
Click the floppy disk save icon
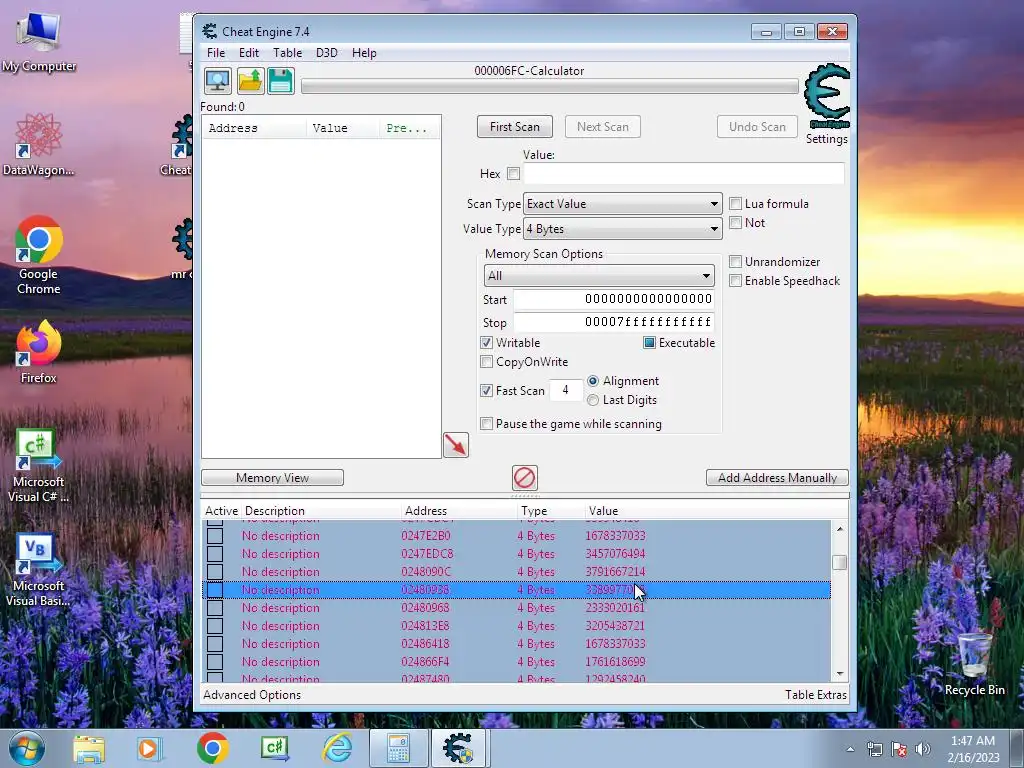(281, 81)
